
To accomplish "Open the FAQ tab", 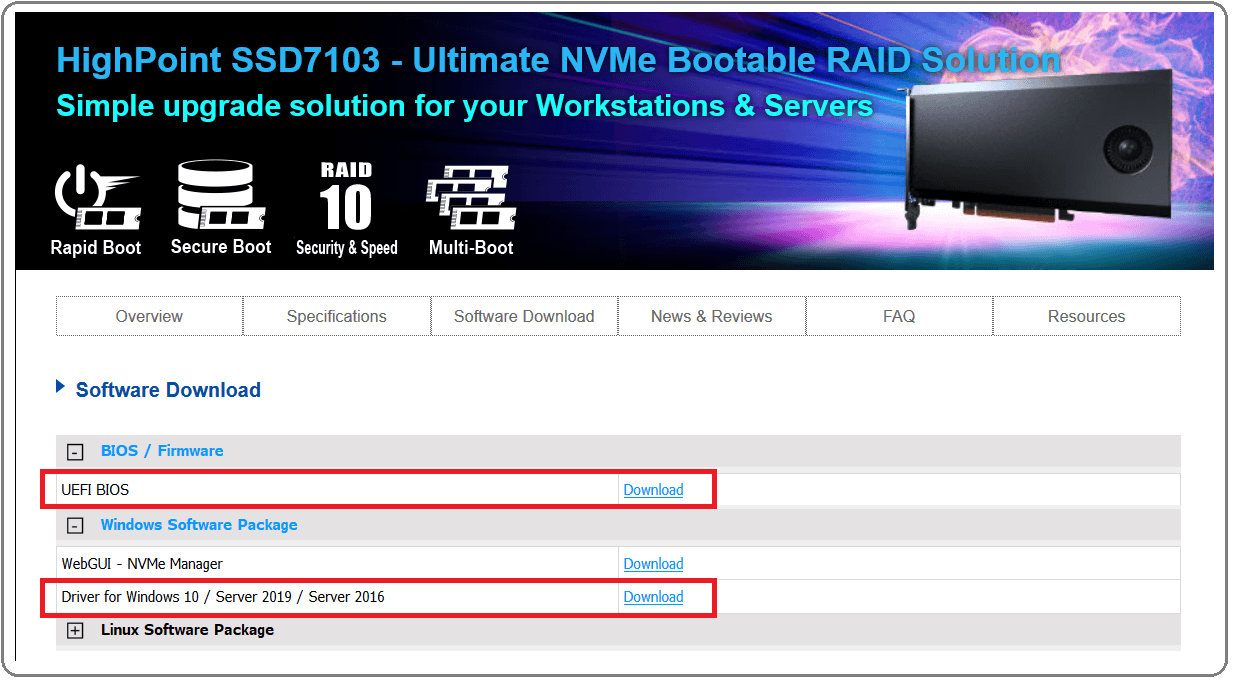I will (x=899, y=316).
